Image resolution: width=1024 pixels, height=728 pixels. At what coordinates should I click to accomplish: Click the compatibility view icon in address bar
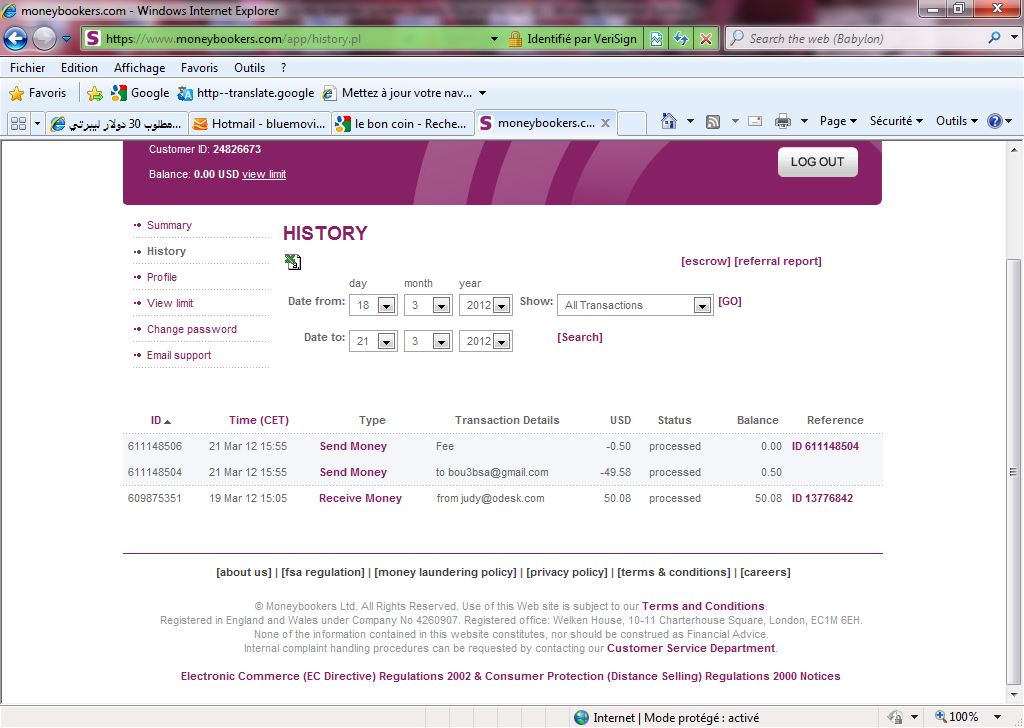point(656,39)
